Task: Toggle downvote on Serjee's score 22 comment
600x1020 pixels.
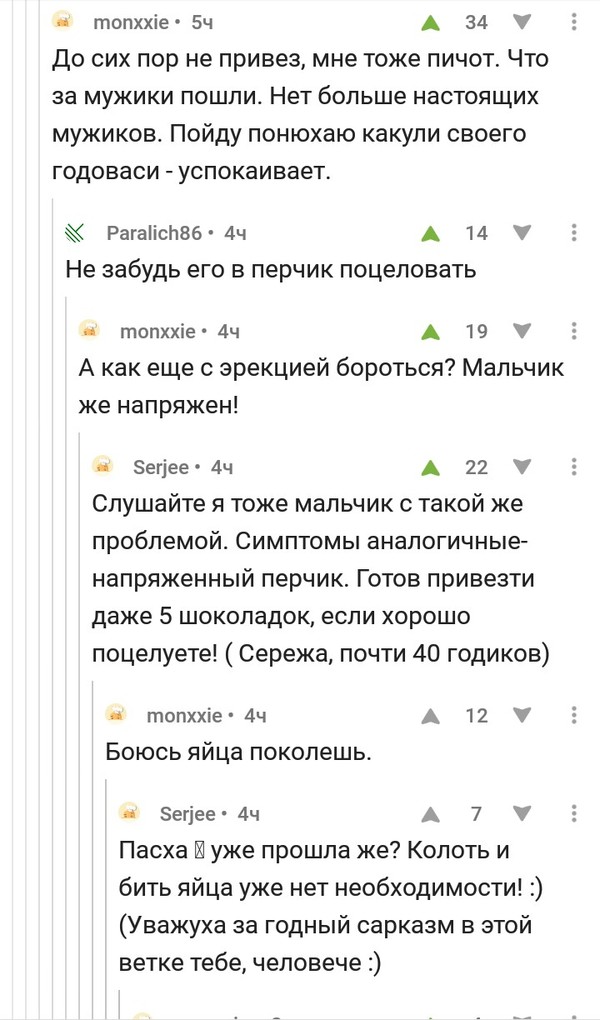Action: click(522, 466)
